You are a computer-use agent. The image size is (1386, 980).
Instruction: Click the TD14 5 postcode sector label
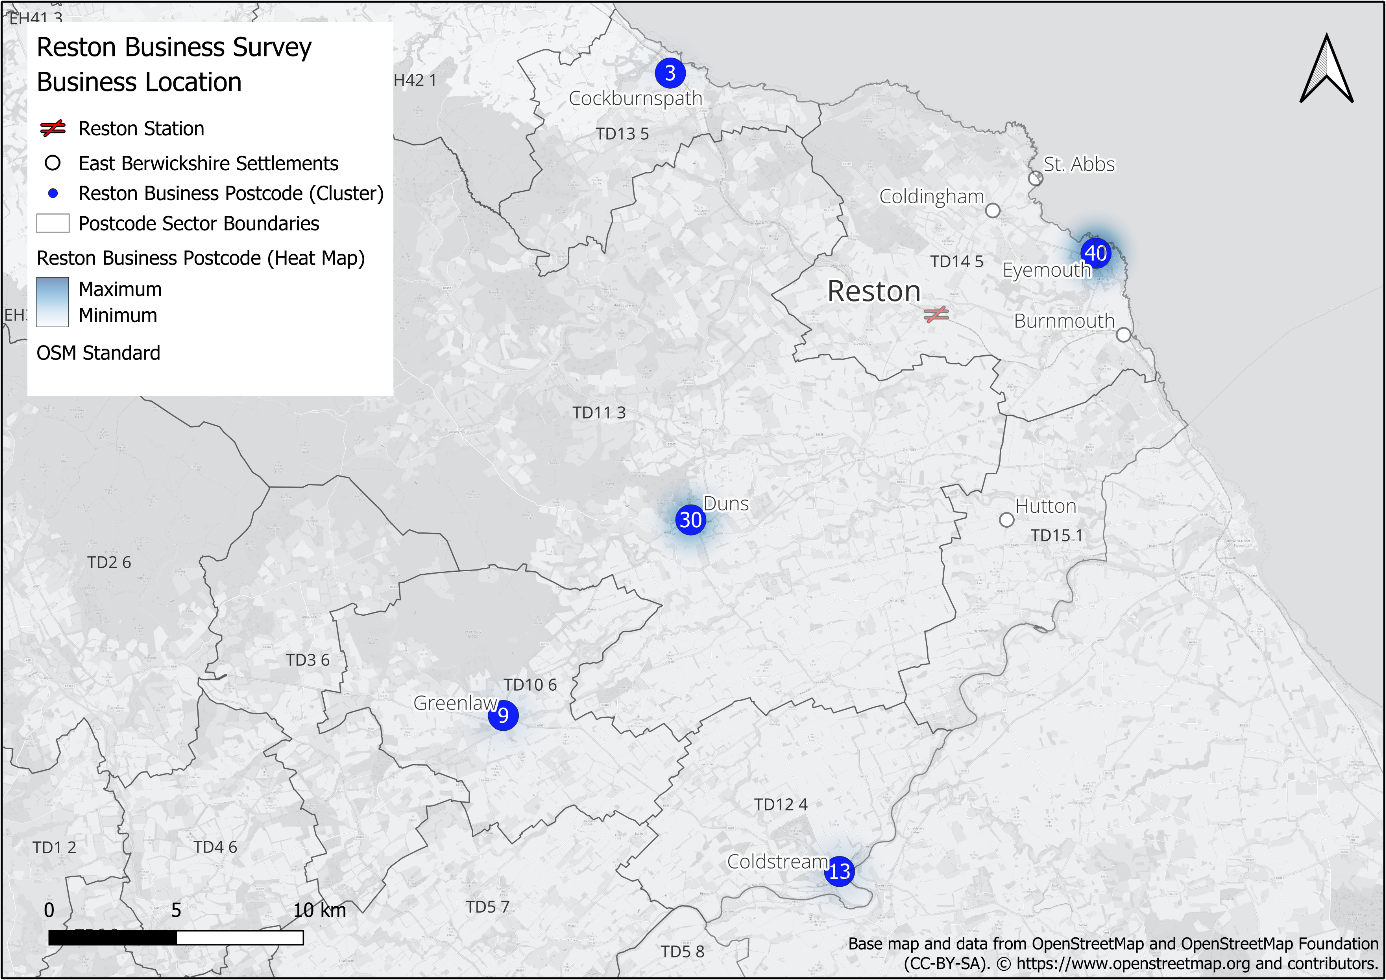pos(957,262)
